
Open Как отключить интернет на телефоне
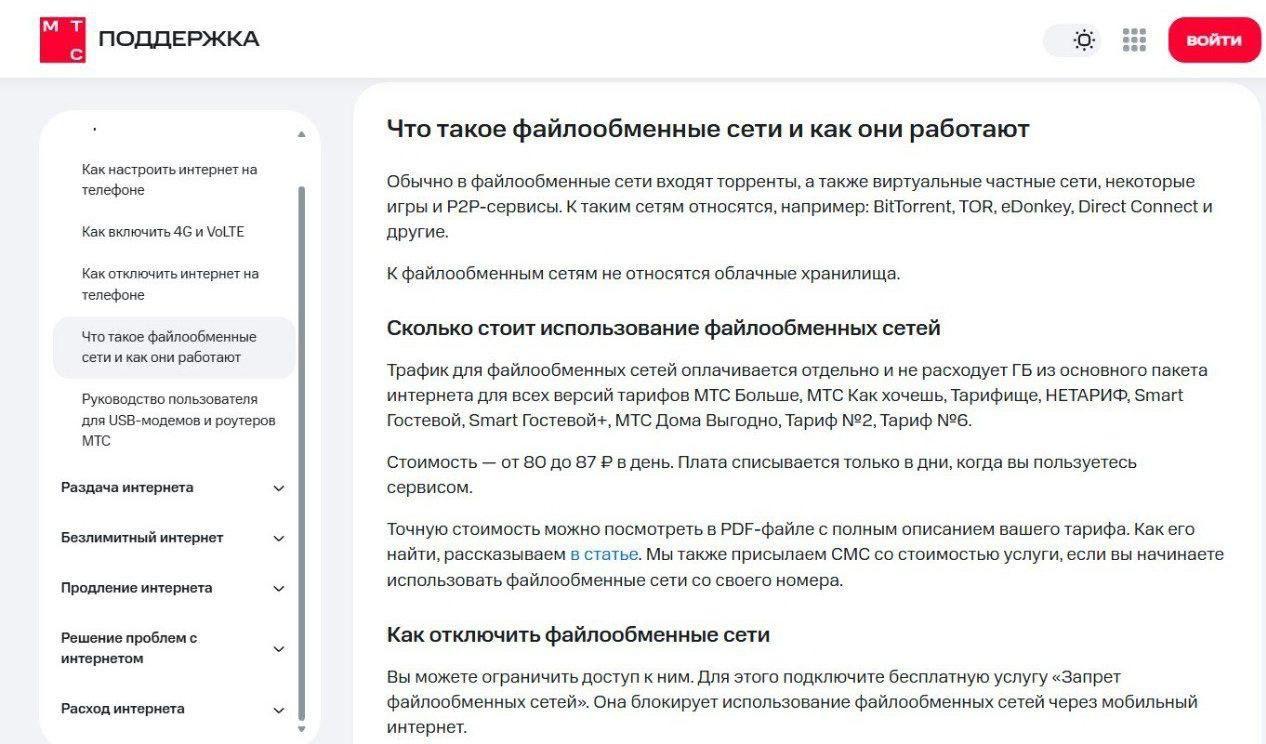(170, 284)
